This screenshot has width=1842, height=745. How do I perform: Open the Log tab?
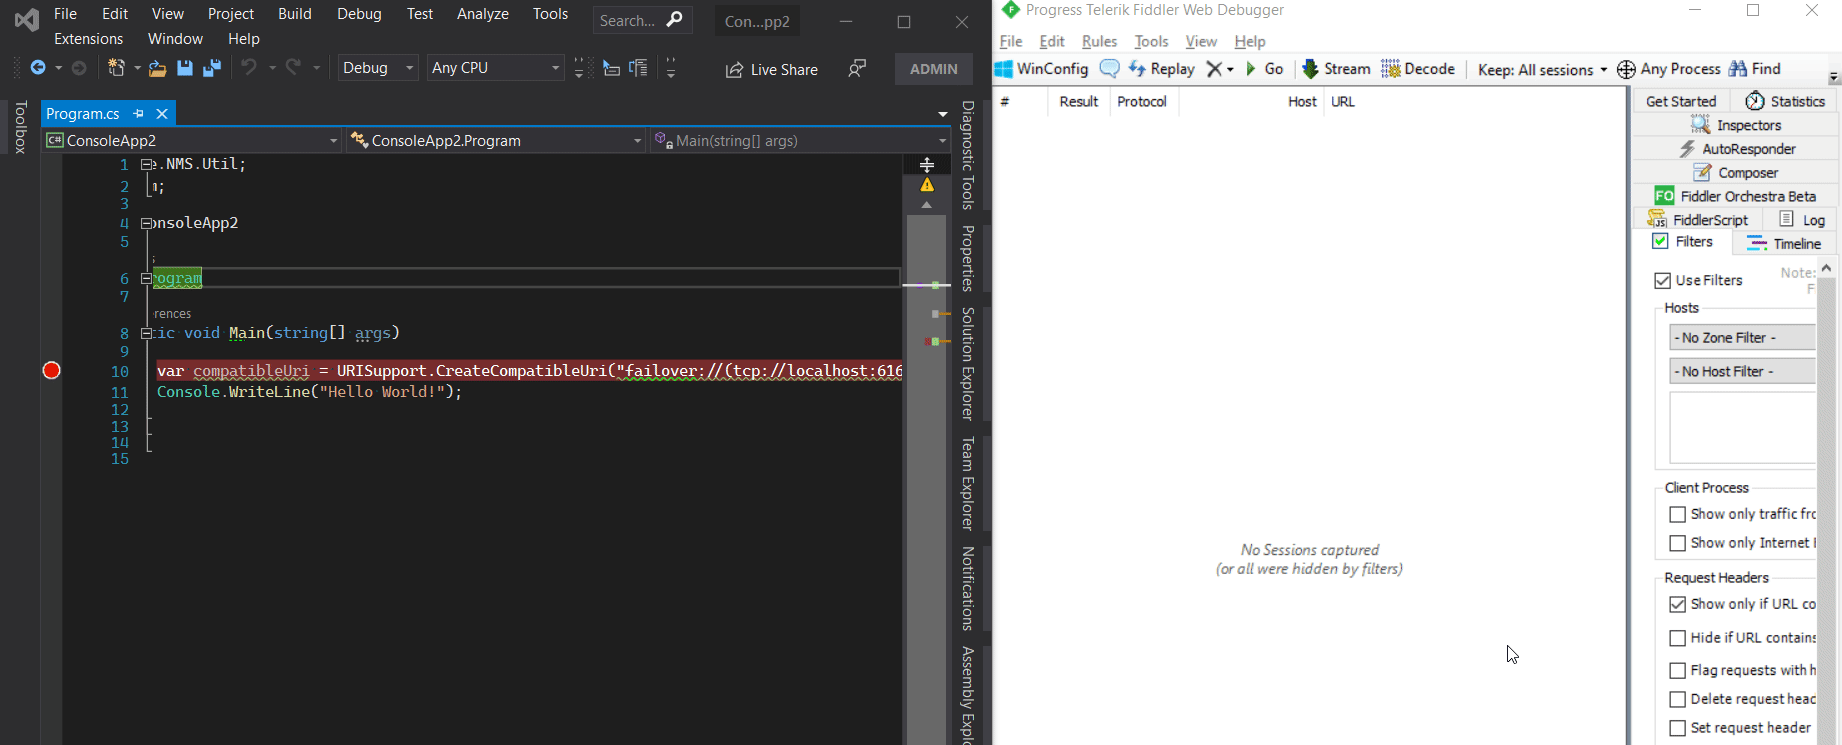[1802, 220]
